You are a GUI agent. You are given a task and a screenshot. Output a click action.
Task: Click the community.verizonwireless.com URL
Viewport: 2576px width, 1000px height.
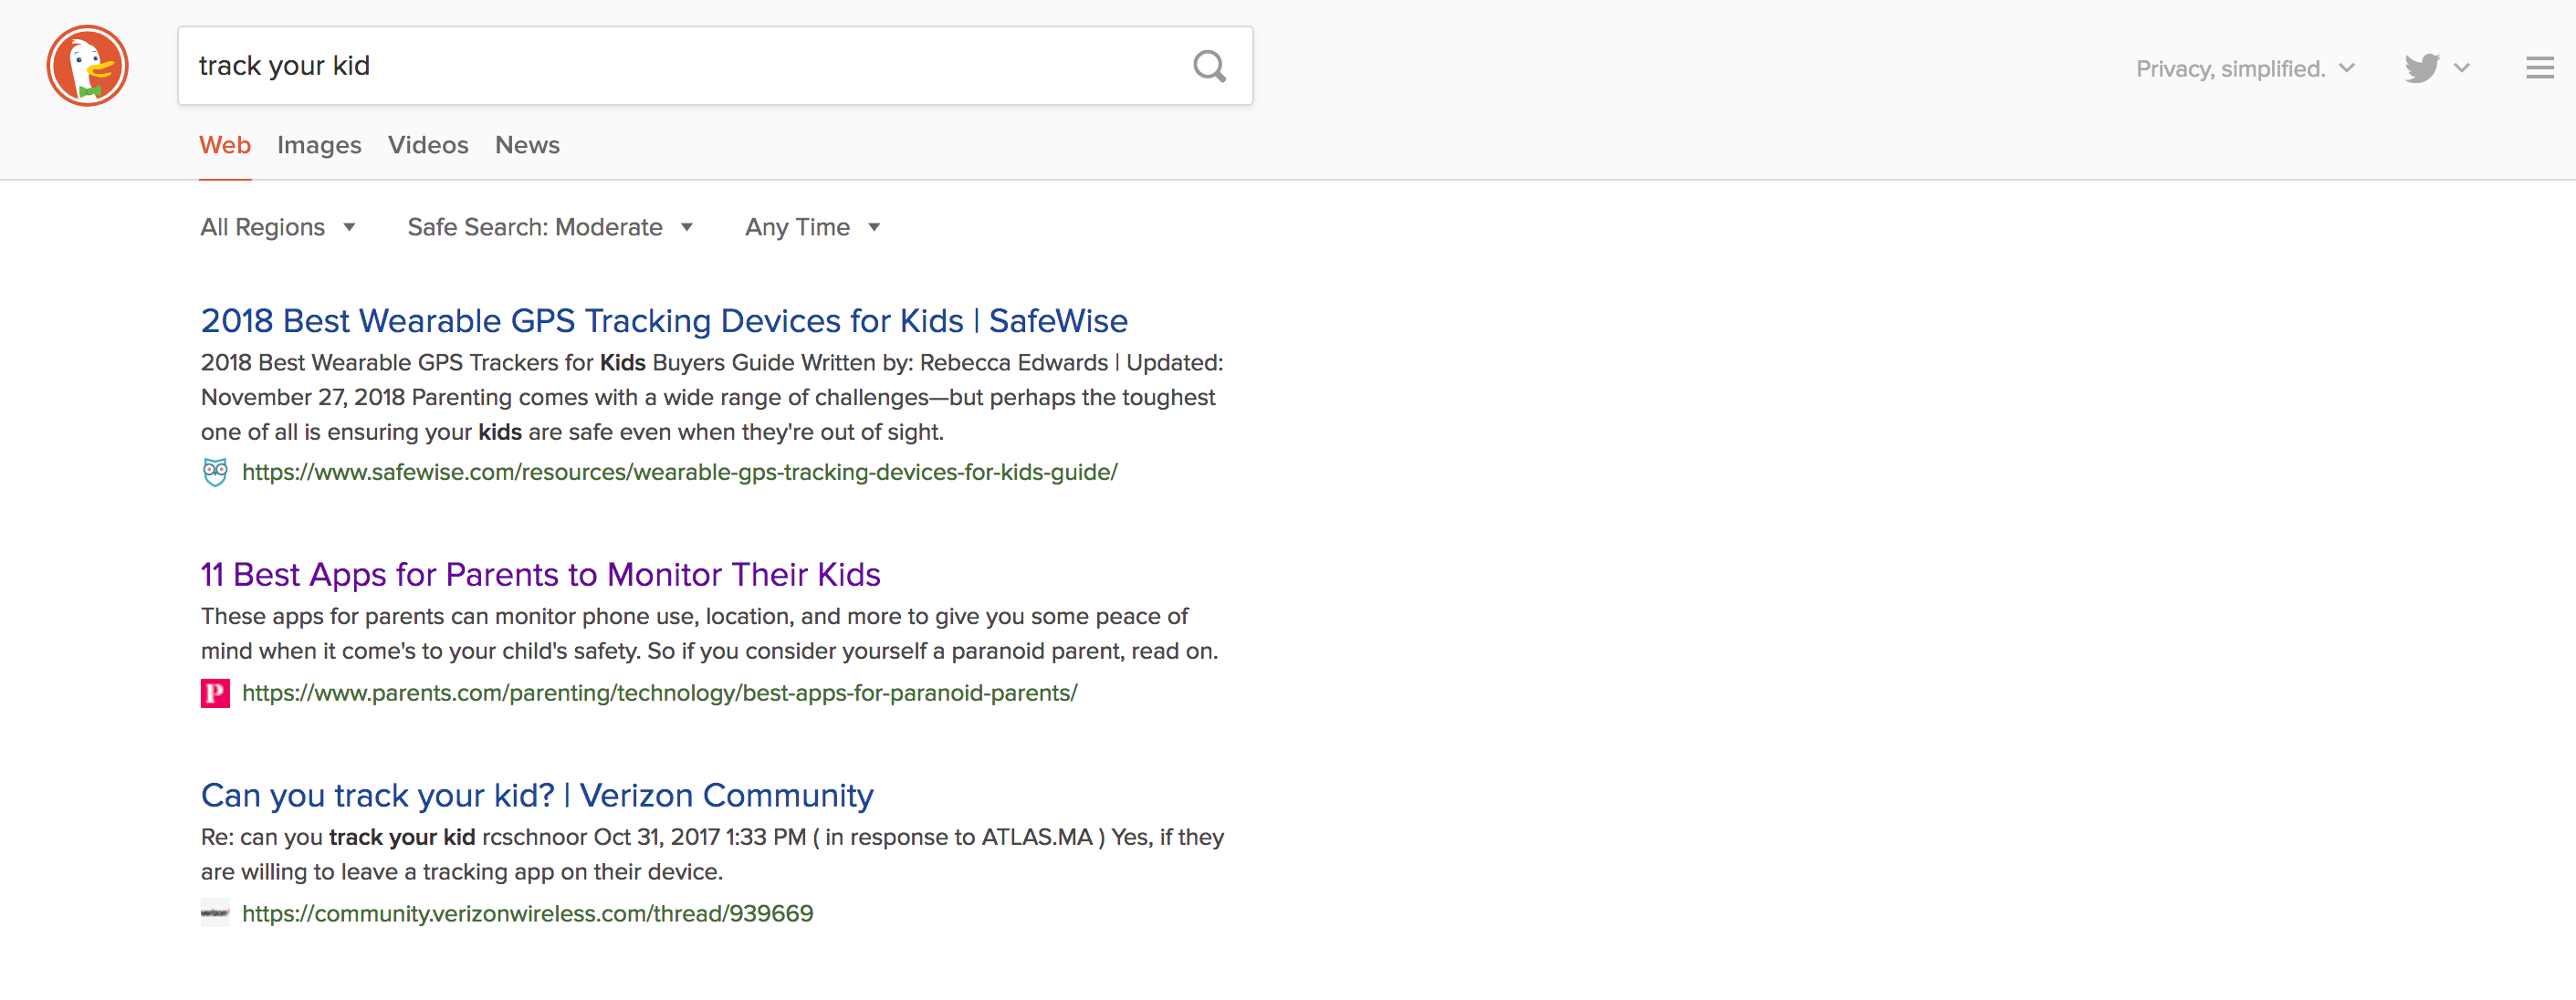pyautogui.click(x=528, y=914)
